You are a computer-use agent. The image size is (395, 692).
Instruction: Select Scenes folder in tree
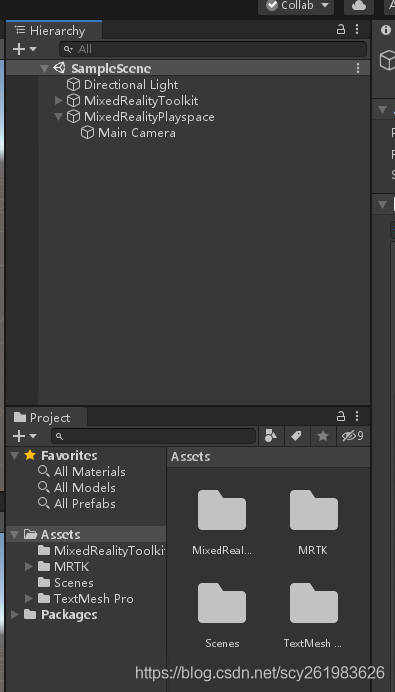pyautogui.click(x=74, y=583)
